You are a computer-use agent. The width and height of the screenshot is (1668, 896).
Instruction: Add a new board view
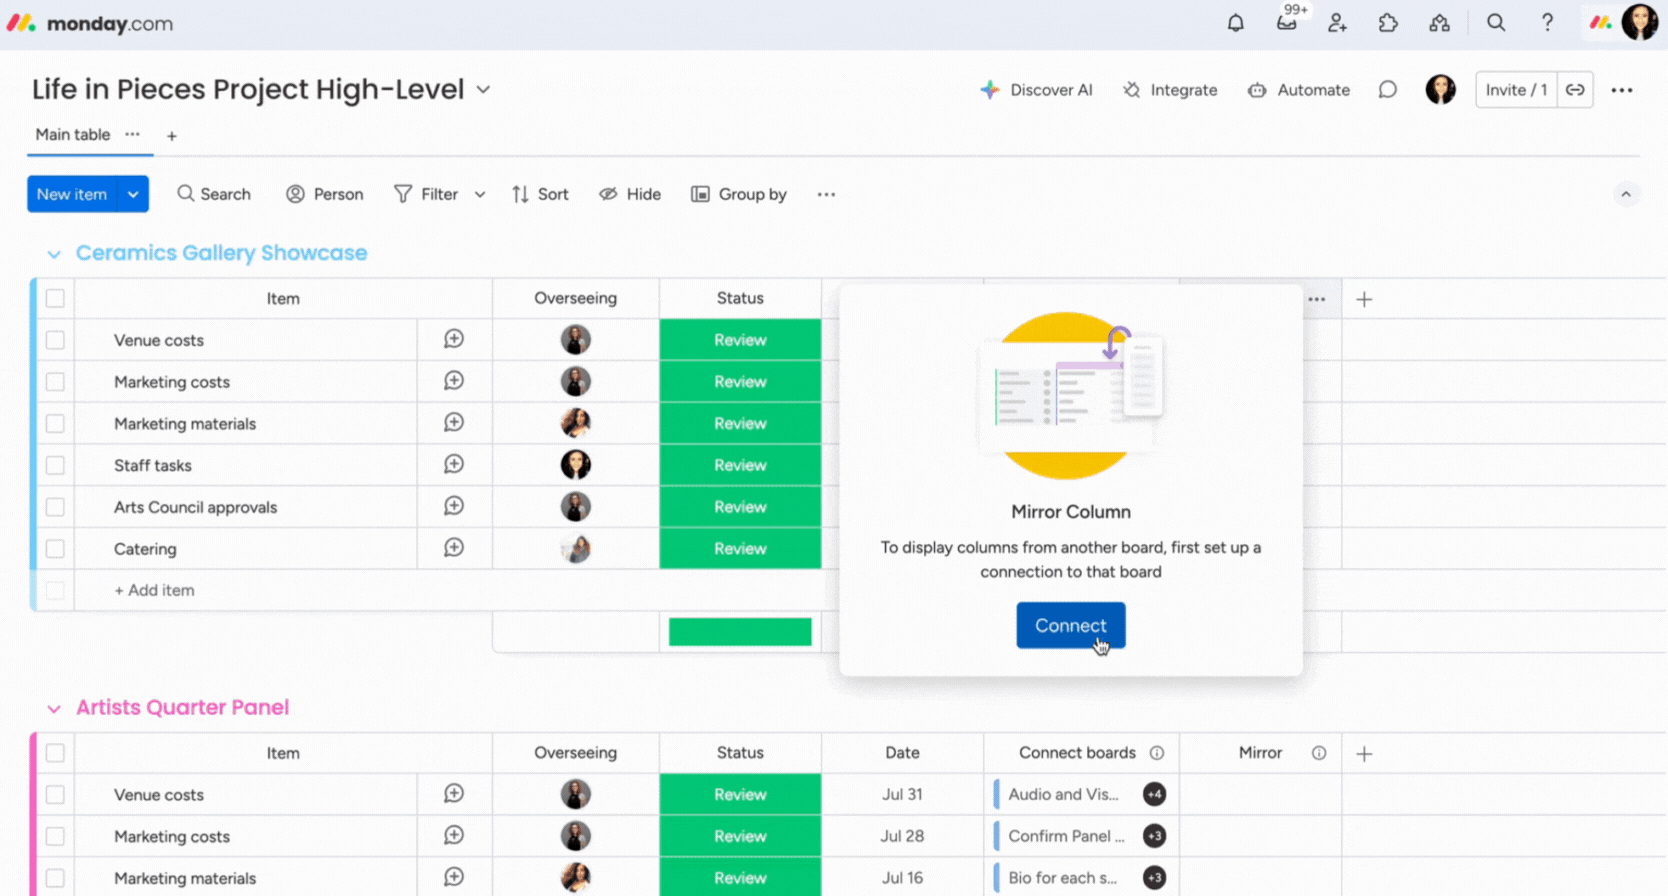[172, 136]
